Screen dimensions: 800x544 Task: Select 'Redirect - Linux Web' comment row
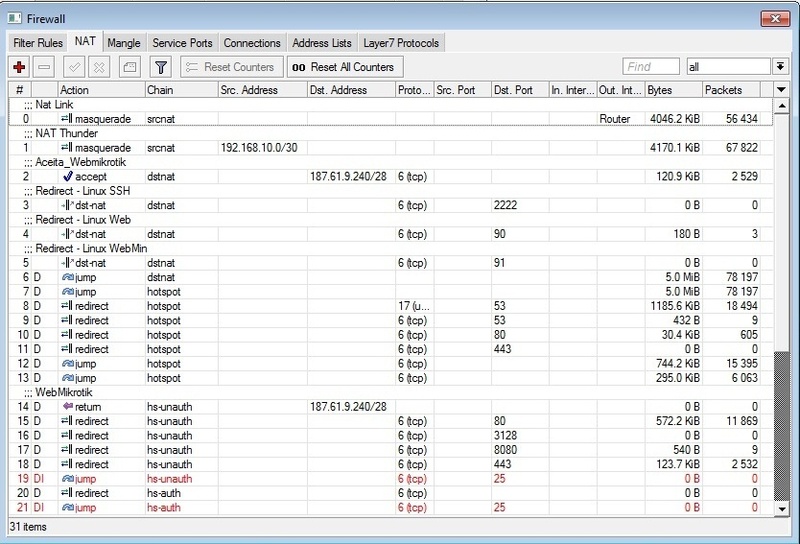(391, 219)
